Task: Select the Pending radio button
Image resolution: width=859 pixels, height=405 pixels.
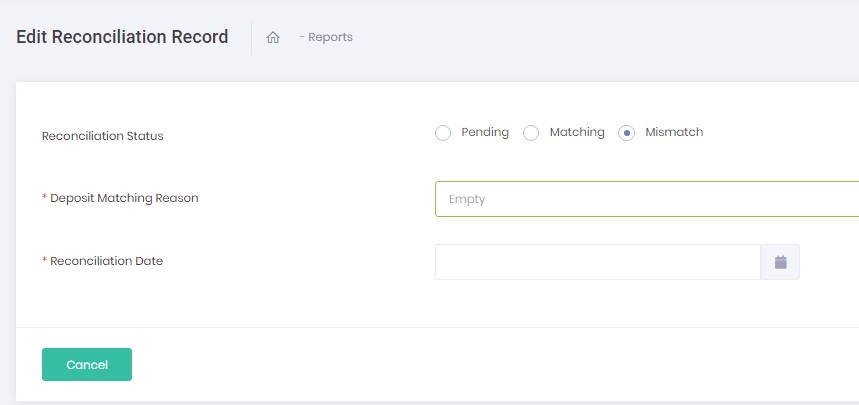Action: (x=443, y=133)
